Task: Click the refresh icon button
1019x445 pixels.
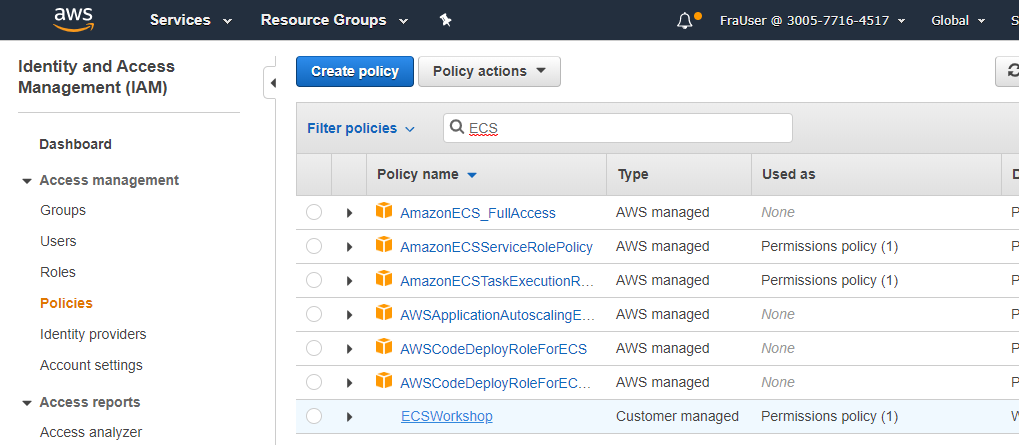Action: 1008,72
